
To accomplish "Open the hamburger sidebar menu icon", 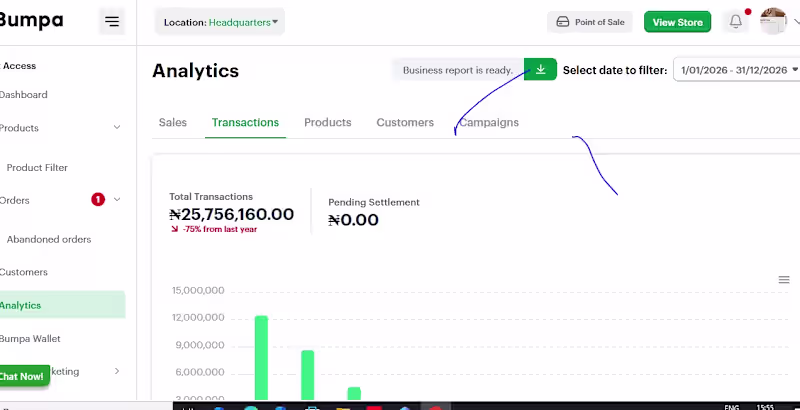I will coord(112,21).
